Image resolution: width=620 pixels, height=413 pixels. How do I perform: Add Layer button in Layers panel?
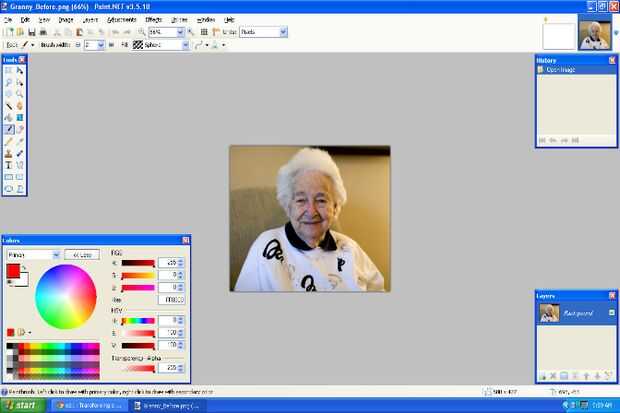(x=542, y=376)
